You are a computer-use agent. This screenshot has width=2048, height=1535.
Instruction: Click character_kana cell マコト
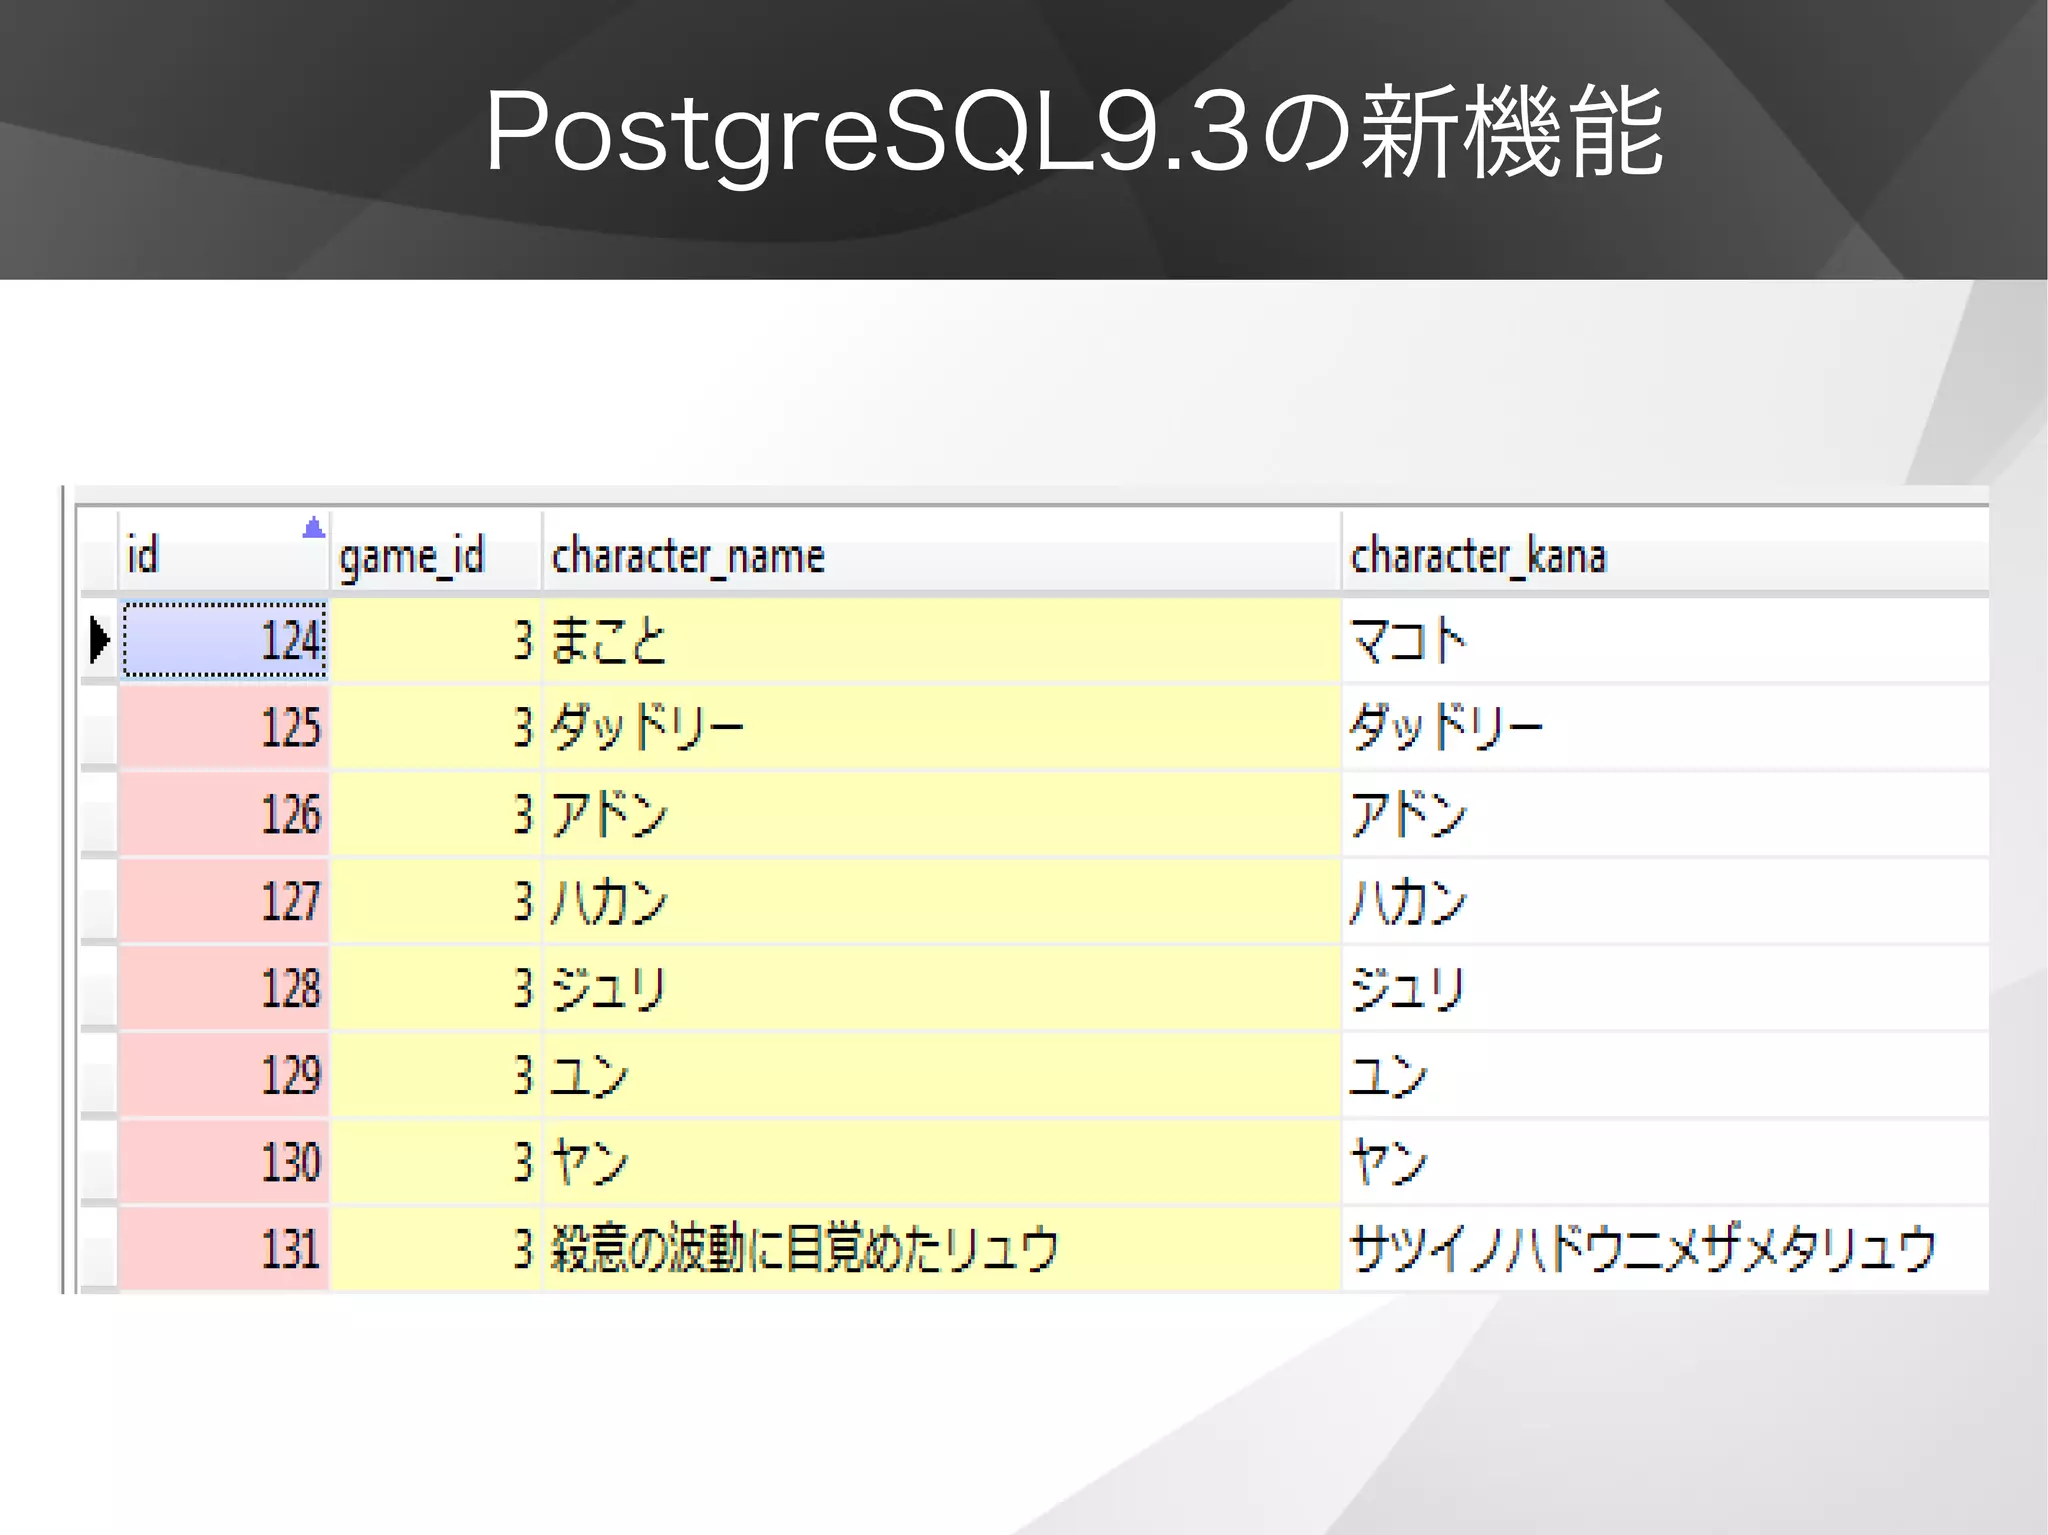pos(1665,640)
